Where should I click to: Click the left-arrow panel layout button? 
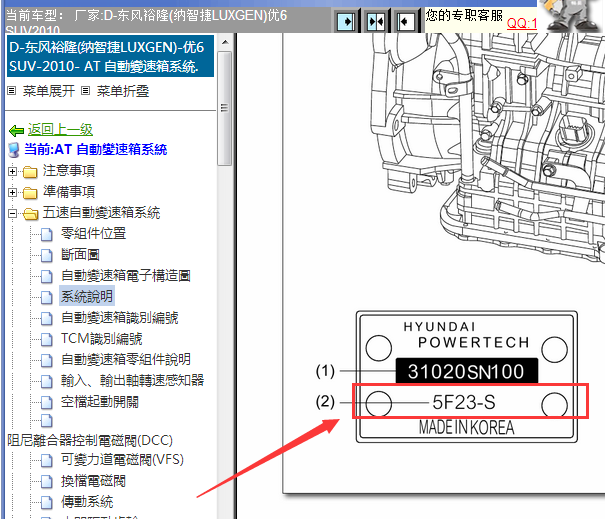coord(406,21)
